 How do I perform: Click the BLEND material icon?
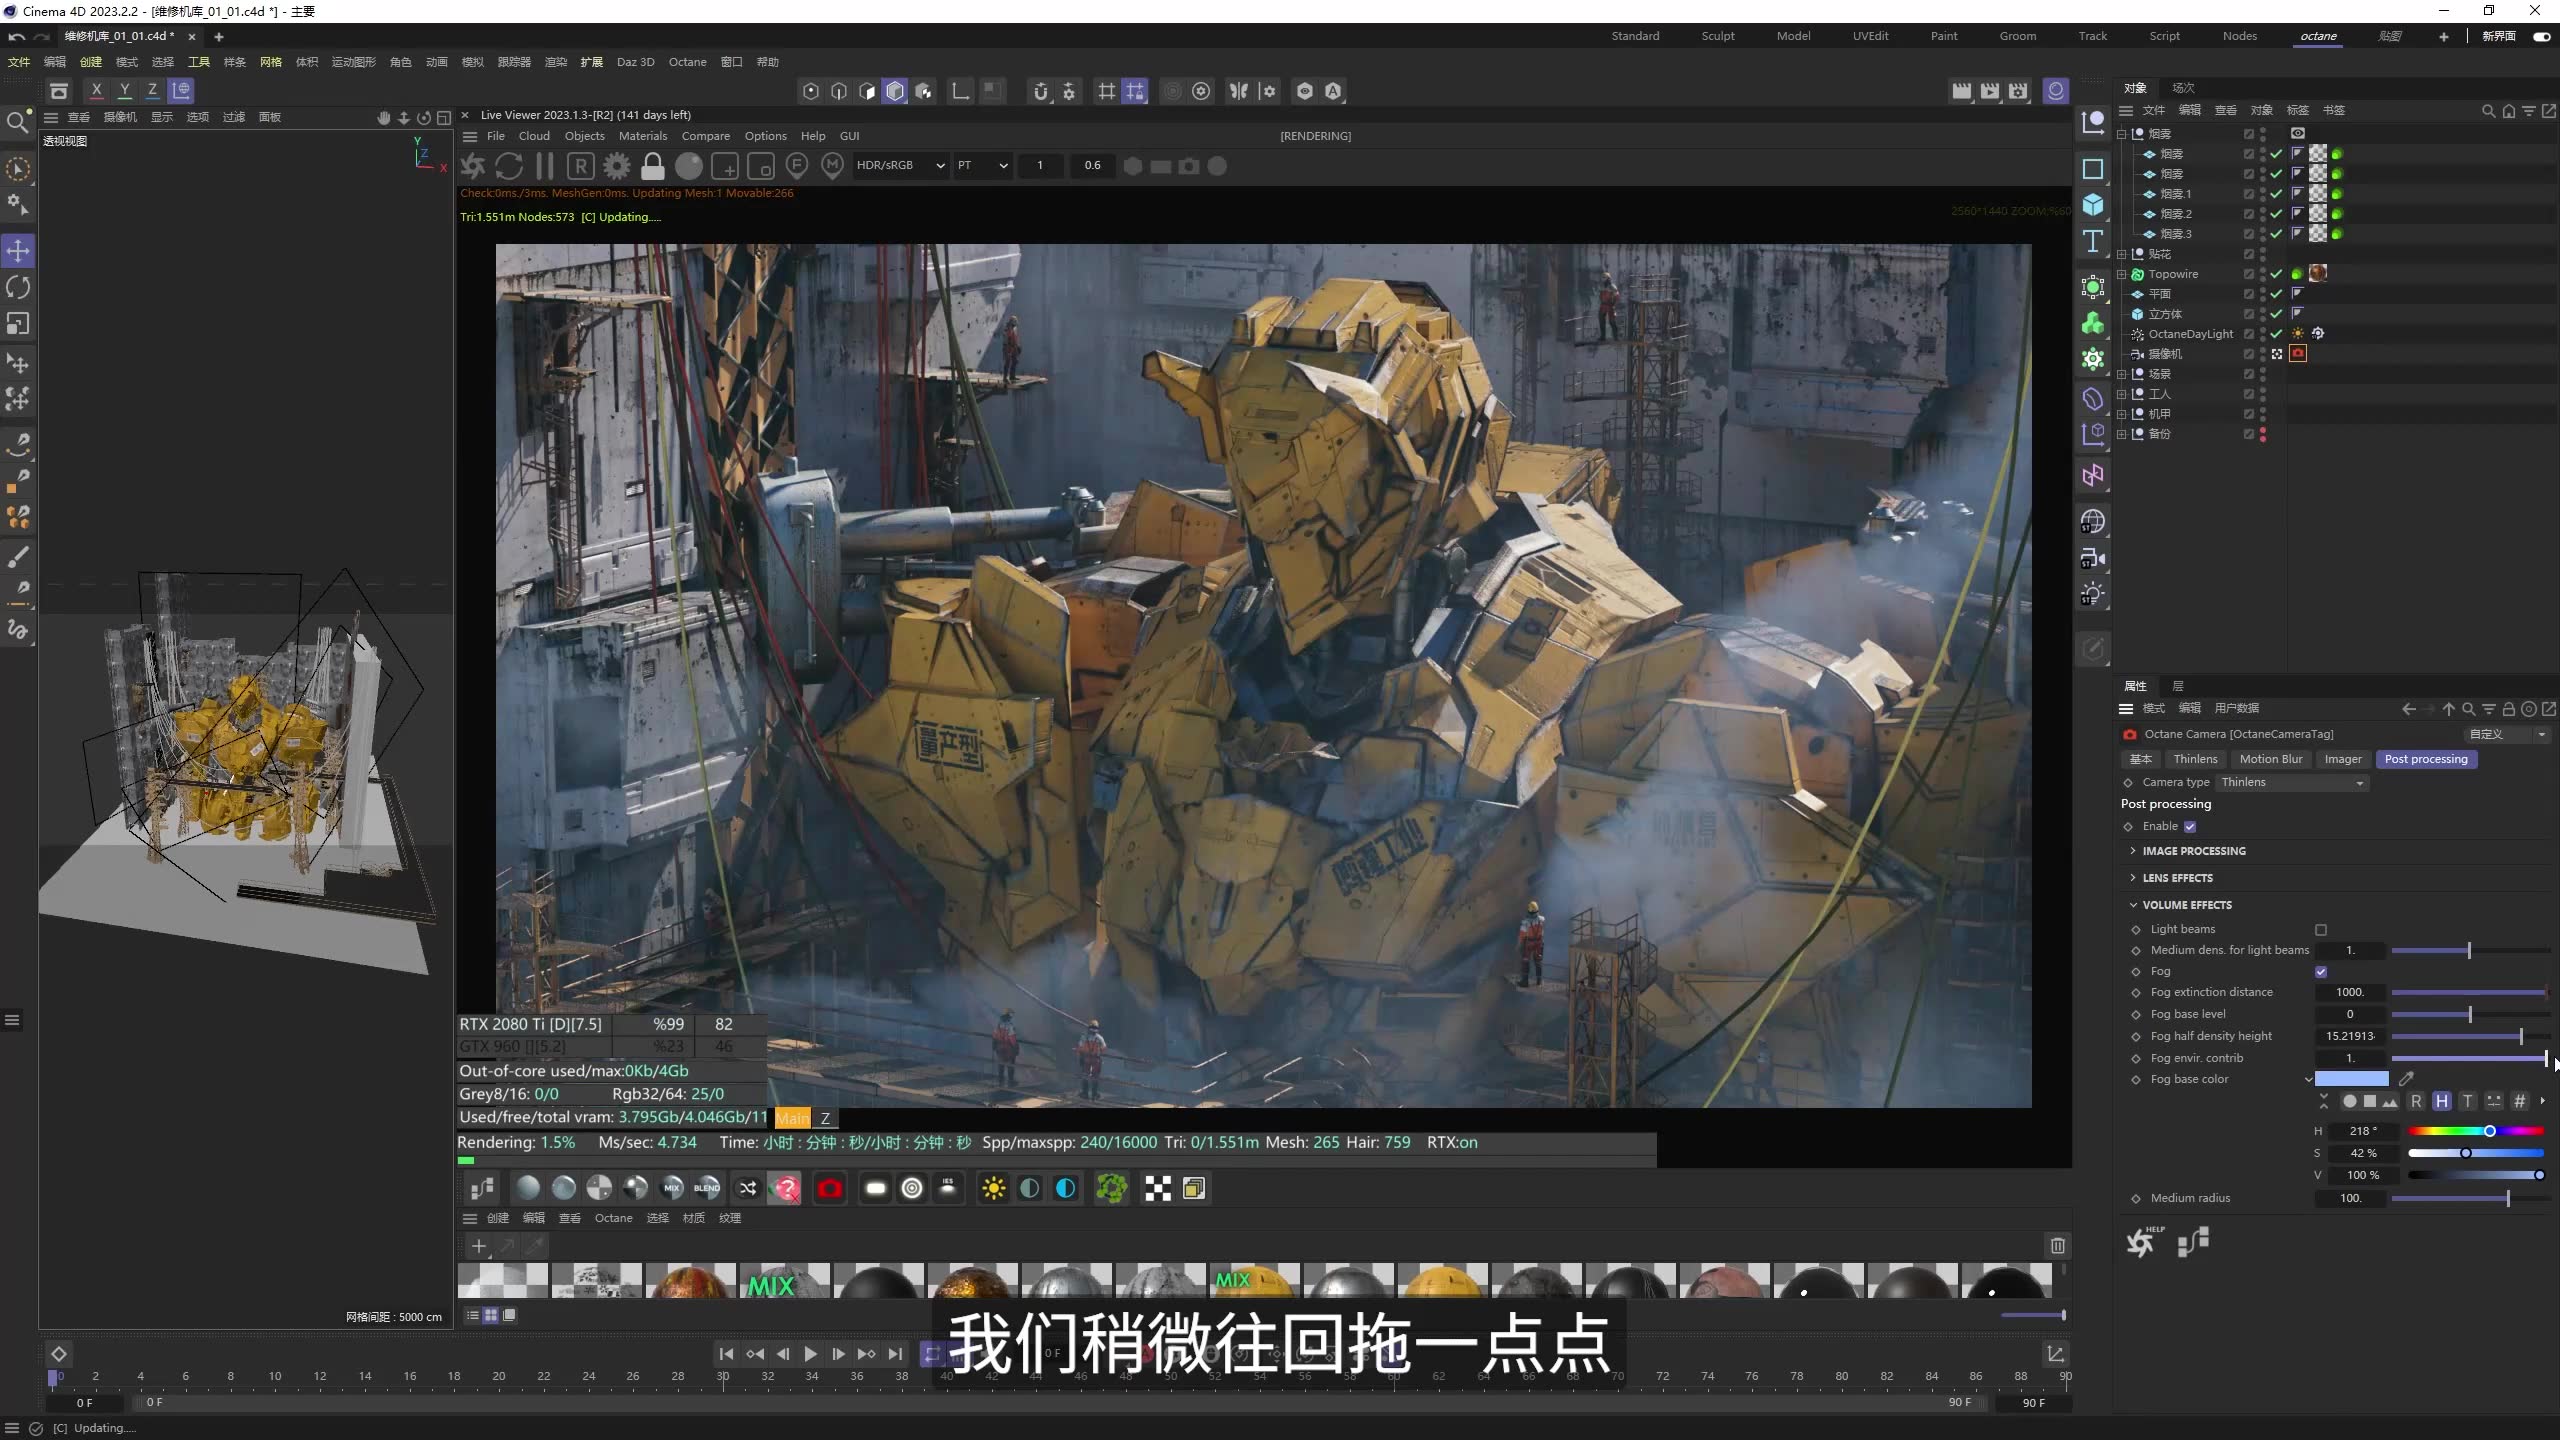(x=707, y=1188)
